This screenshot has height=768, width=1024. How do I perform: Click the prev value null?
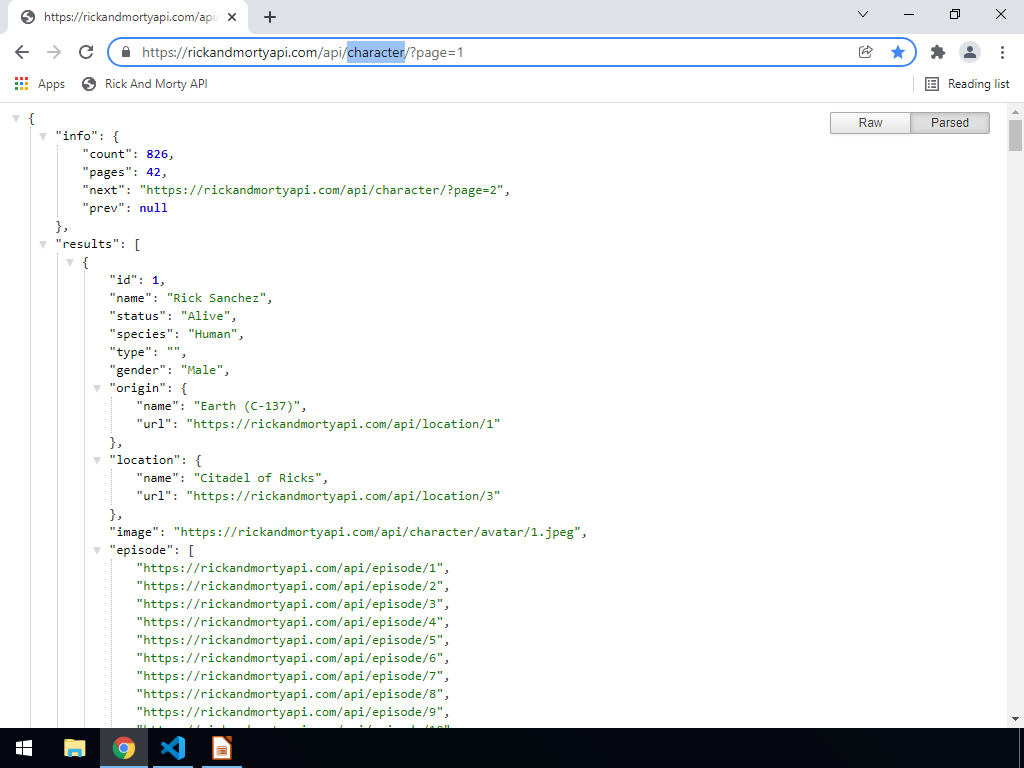point(153,208)
